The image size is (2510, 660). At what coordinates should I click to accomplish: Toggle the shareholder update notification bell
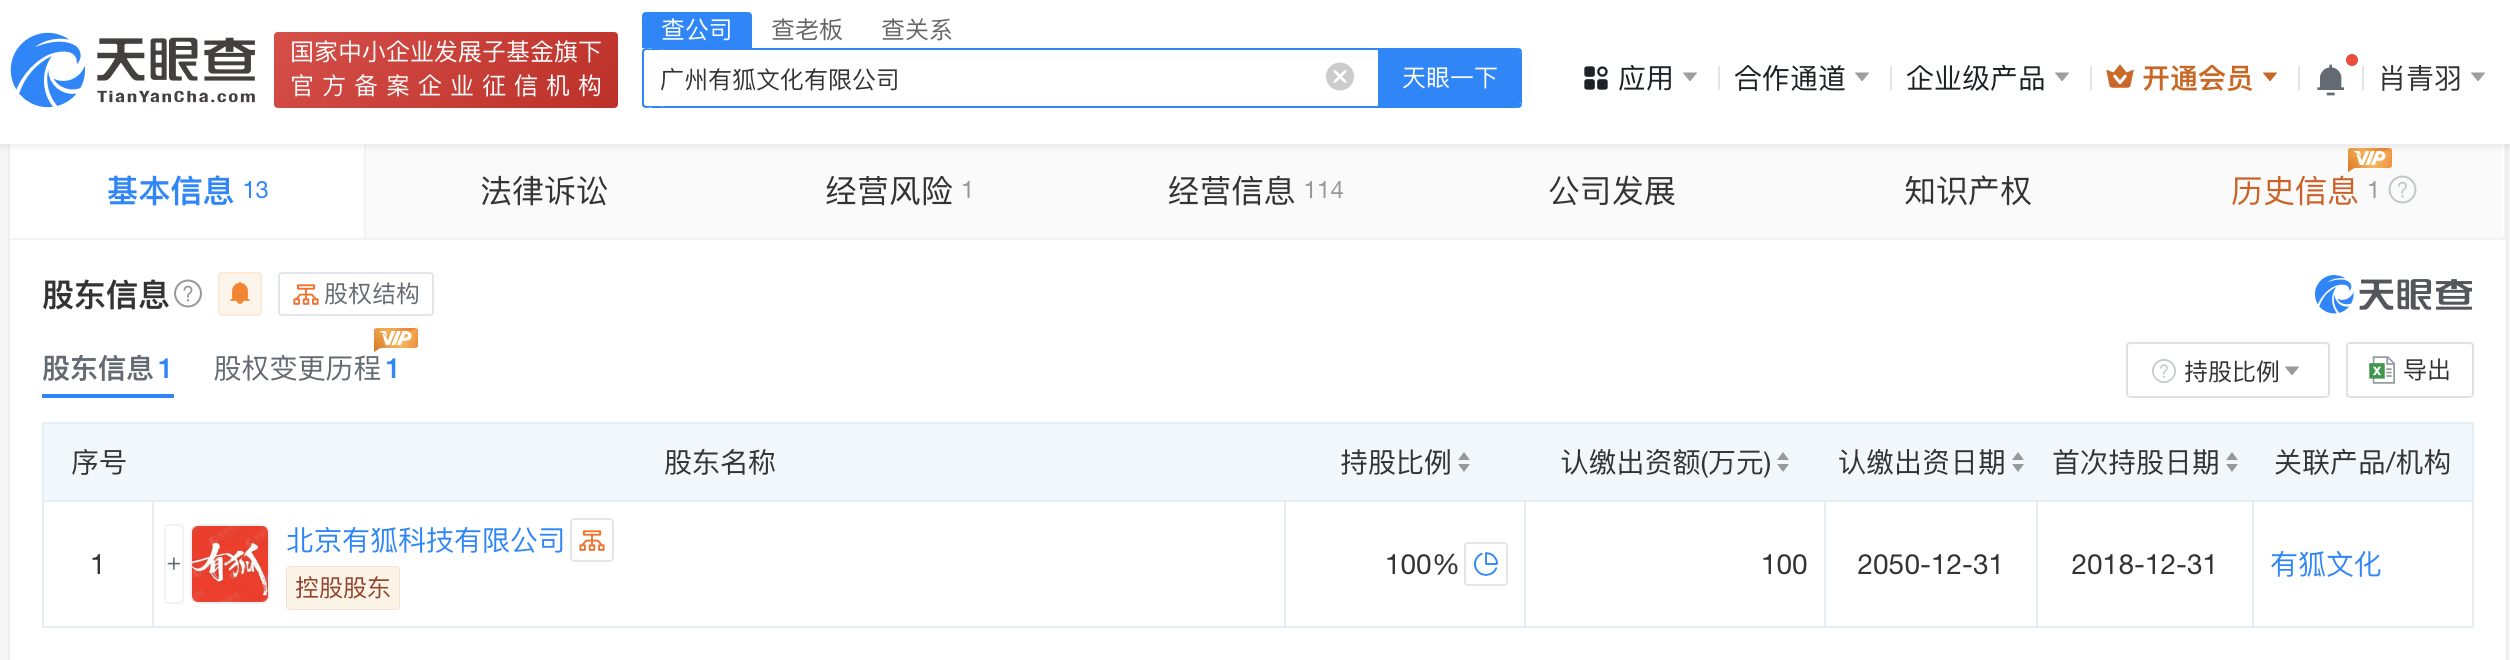pyautogui.click(x=240, y=294)
